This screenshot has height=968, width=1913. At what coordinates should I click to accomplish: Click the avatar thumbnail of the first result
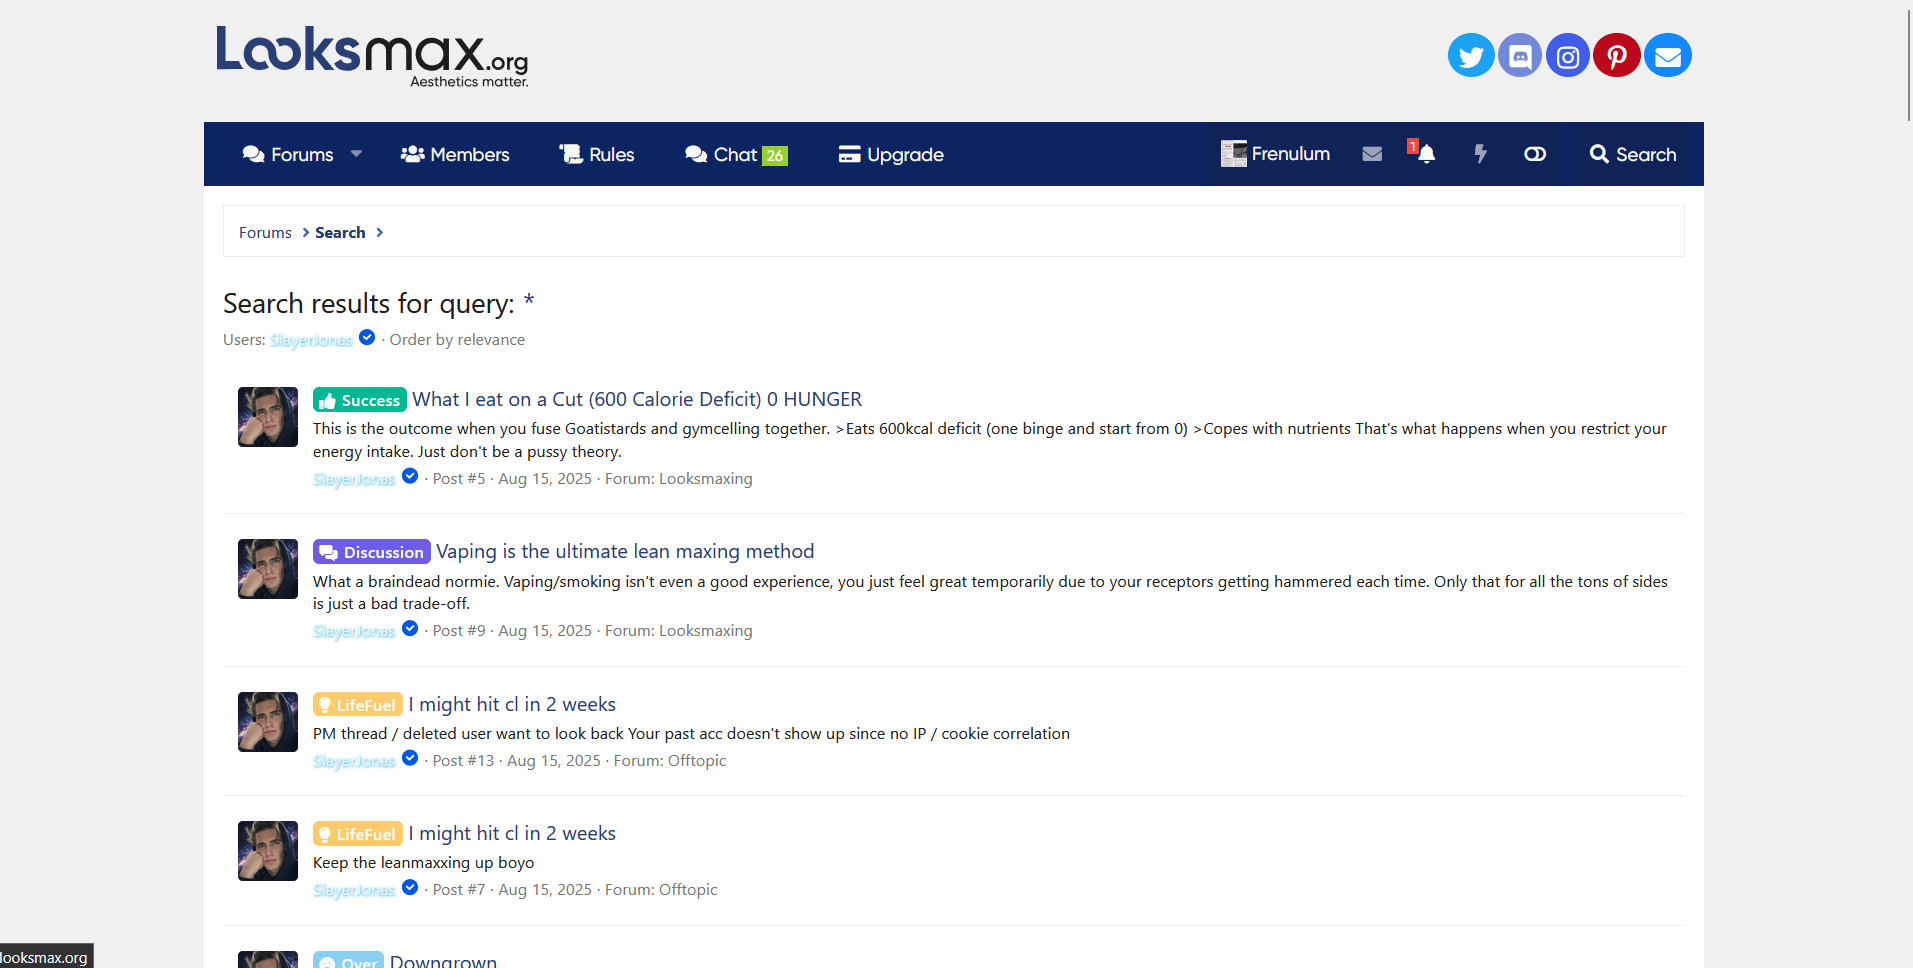[x=268, y=417]
